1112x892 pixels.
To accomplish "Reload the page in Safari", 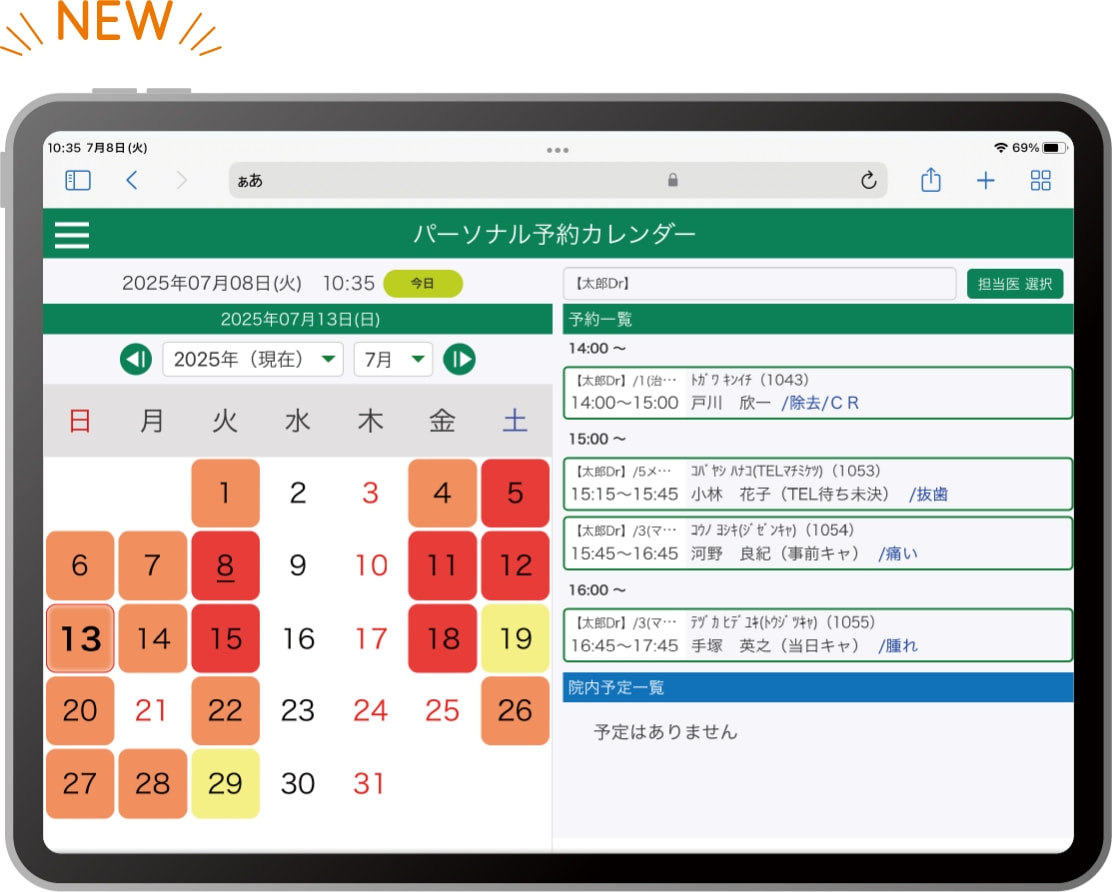I will pos(868,180).
